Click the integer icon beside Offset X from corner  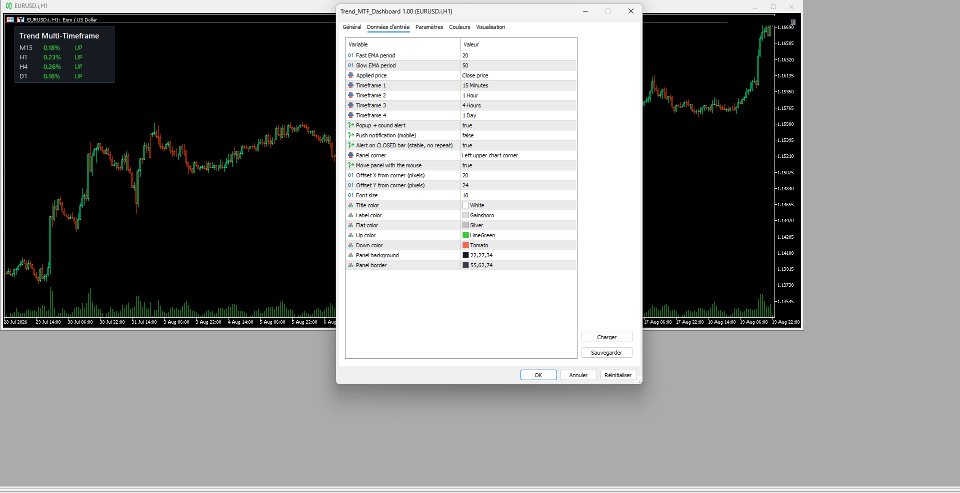(351, 175)
